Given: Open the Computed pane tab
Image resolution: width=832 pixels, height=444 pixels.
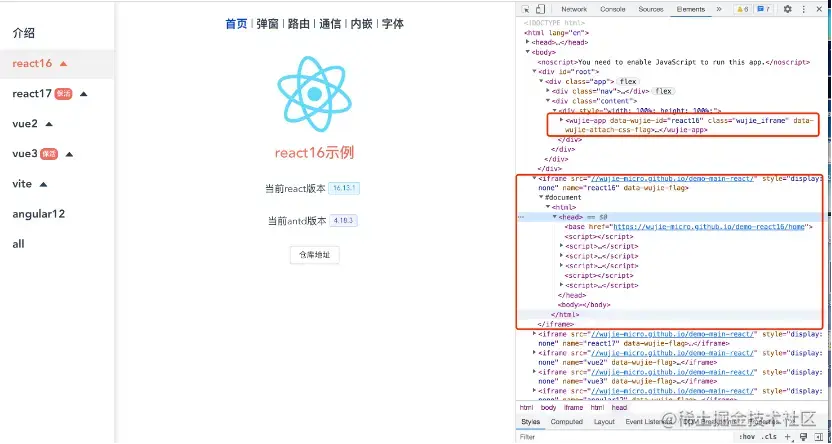Looking at the screenshot, I should point(567,422).
